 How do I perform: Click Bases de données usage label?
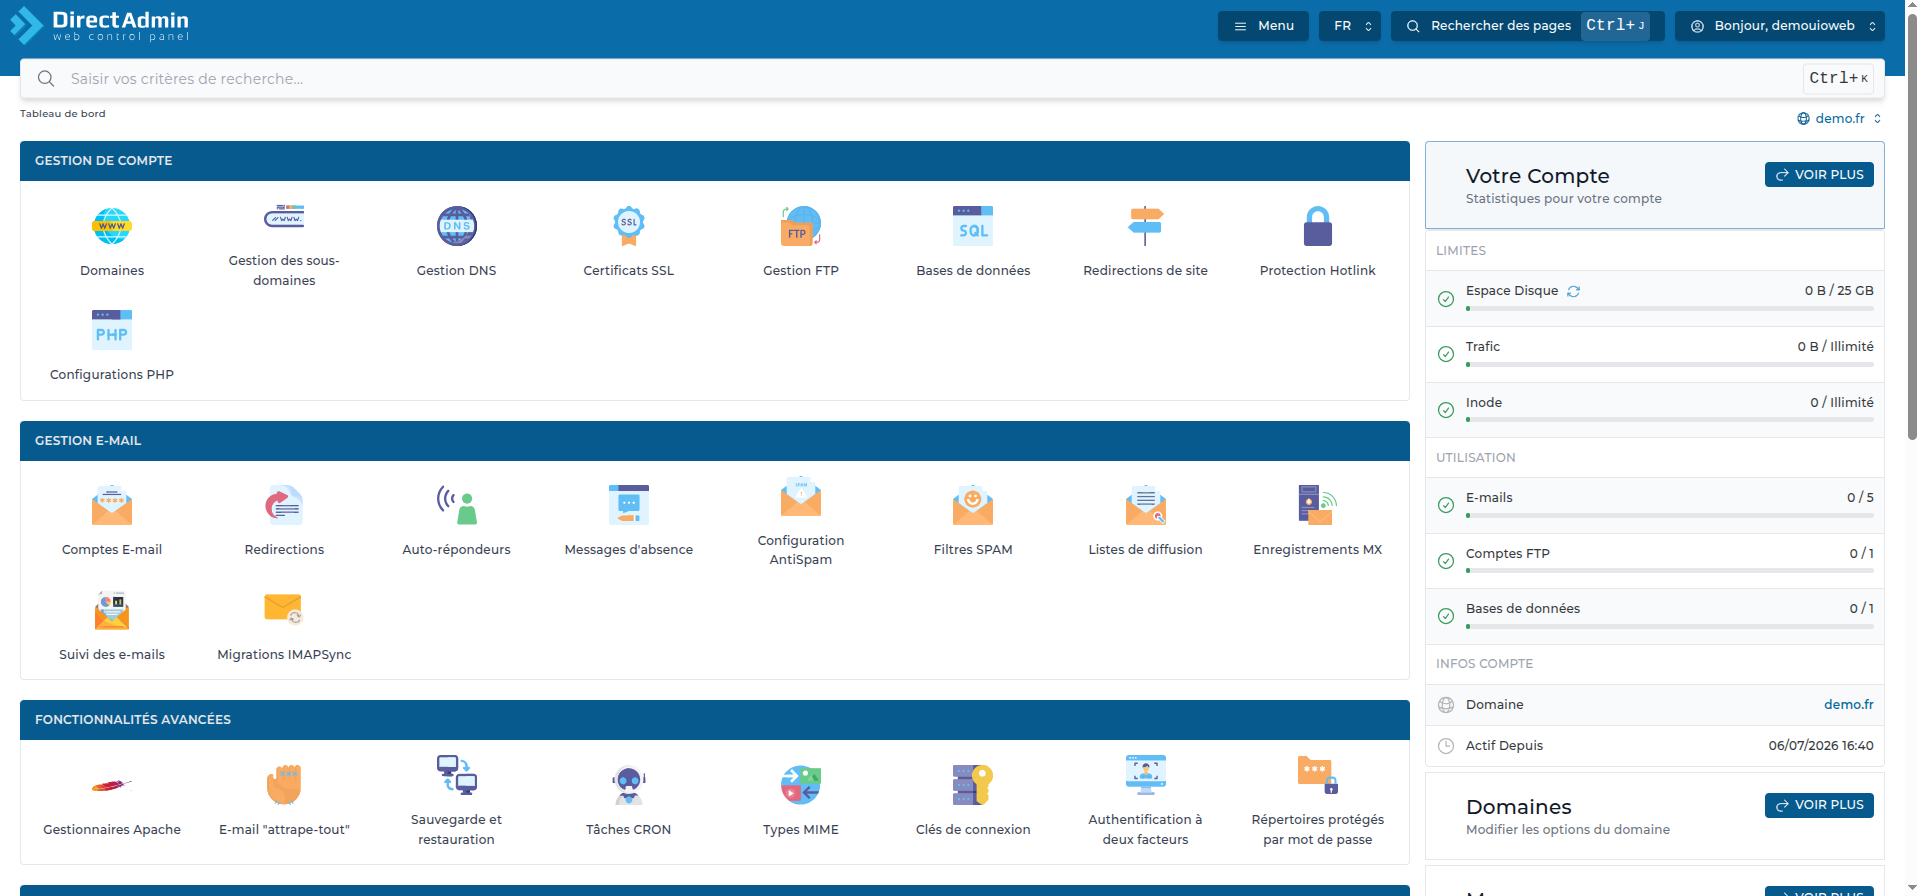(1523, 609)
